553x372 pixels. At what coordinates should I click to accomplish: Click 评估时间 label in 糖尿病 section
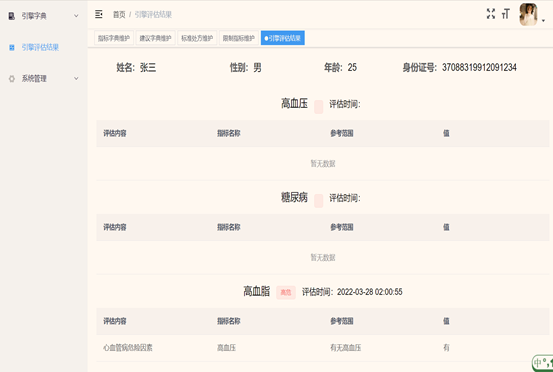pyautogui.click(x=345, y=198)
